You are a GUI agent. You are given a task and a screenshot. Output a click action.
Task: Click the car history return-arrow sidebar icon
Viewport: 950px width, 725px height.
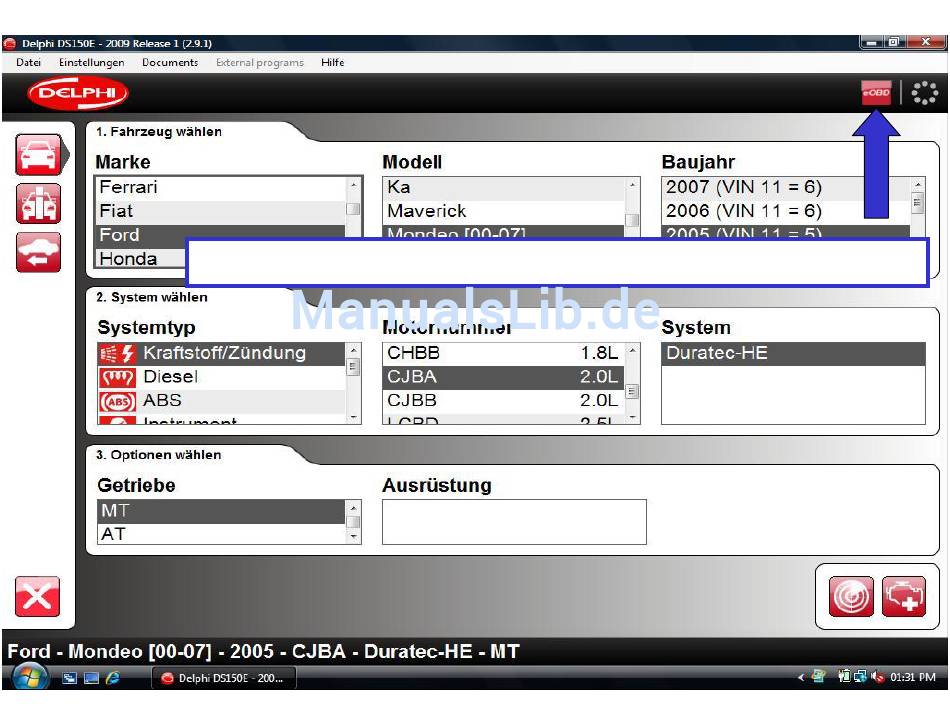tap(39, 252)
